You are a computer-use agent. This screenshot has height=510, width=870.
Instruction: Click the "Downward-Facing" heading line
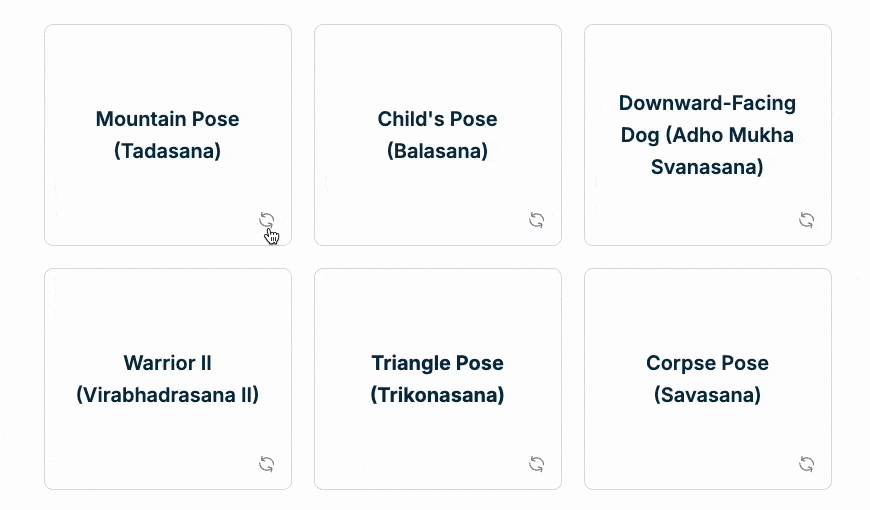[x=707, y=103]
